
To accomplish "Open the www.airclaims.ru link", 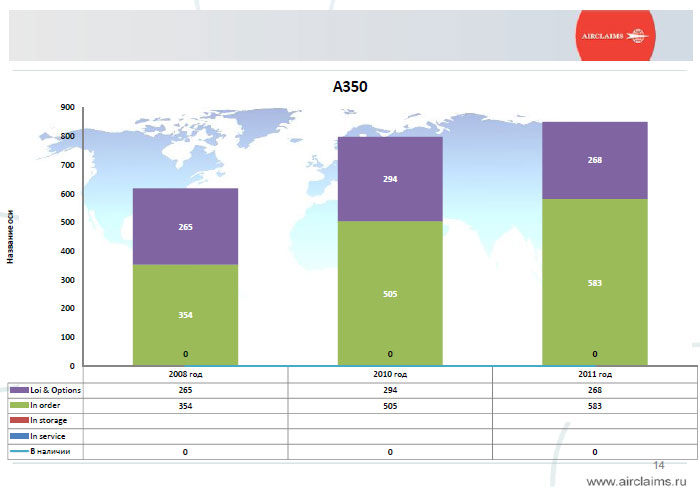I will (x=636, y=481).
